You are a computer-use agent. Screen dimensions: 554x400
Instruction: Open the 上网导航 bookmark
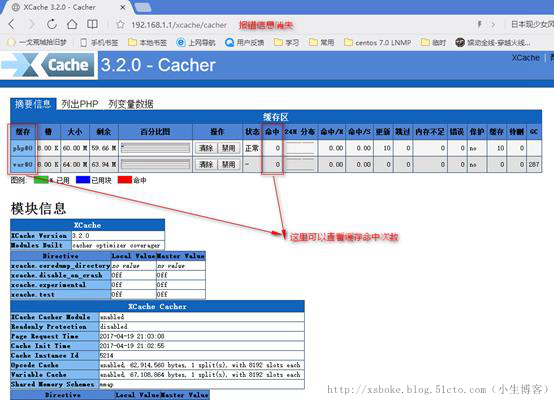(x=196, y=42)
